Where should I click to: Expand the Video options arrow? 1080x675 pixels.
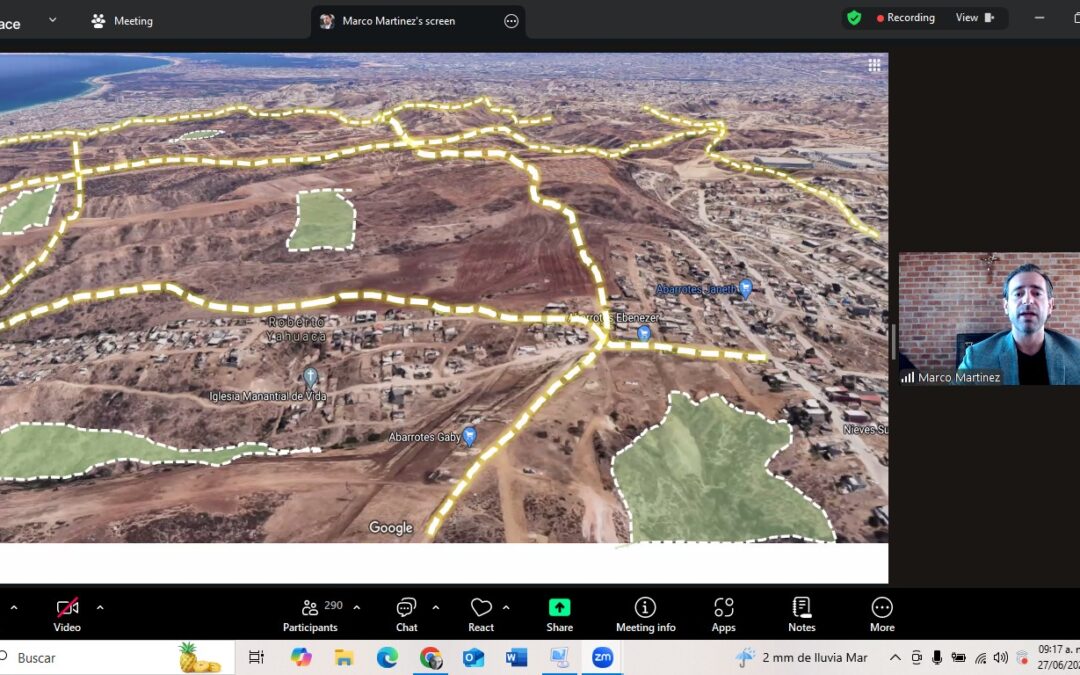[x=100, y=607]
